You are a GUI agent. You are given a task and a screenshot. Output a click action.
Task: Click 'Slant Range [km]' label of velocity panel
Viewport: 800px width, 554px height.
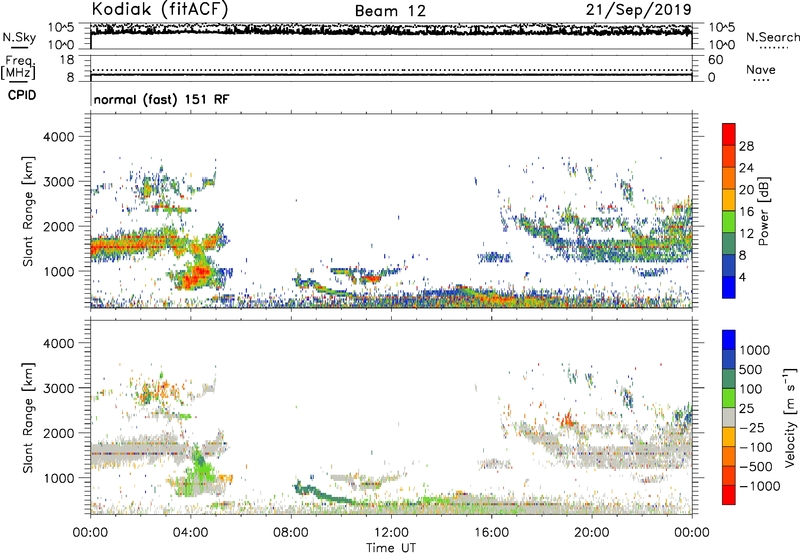pos(28,418)
